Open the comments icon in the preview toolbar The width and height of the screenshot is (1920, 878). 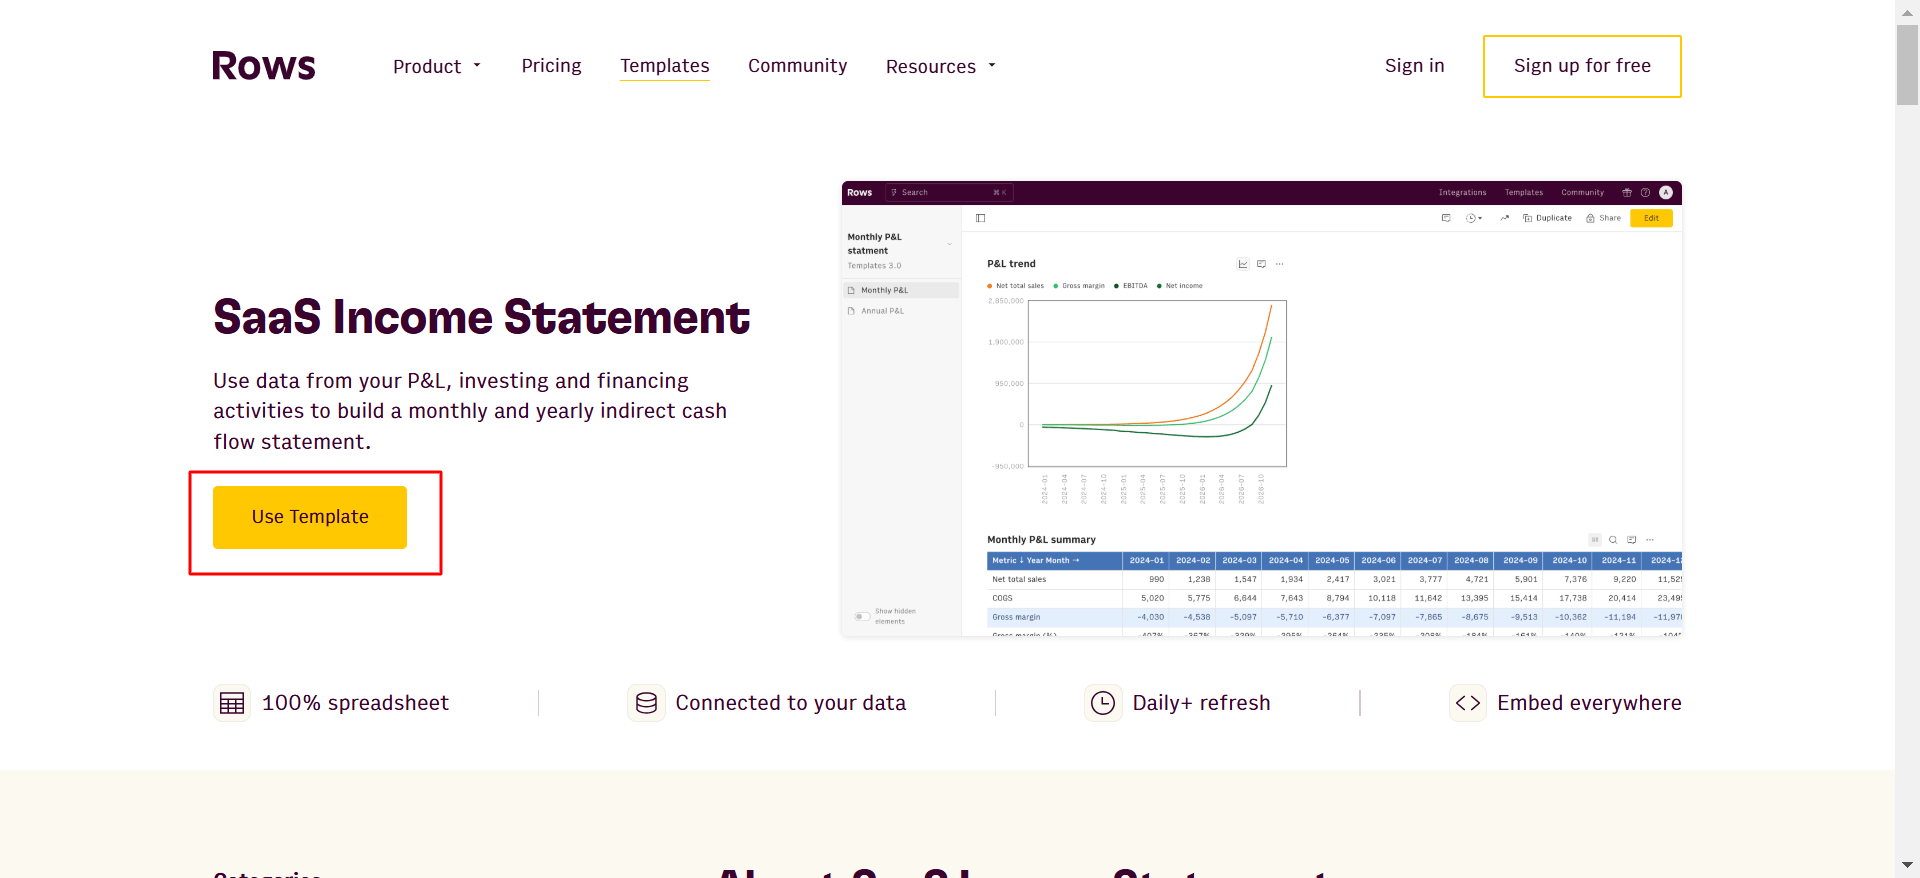1446,218
